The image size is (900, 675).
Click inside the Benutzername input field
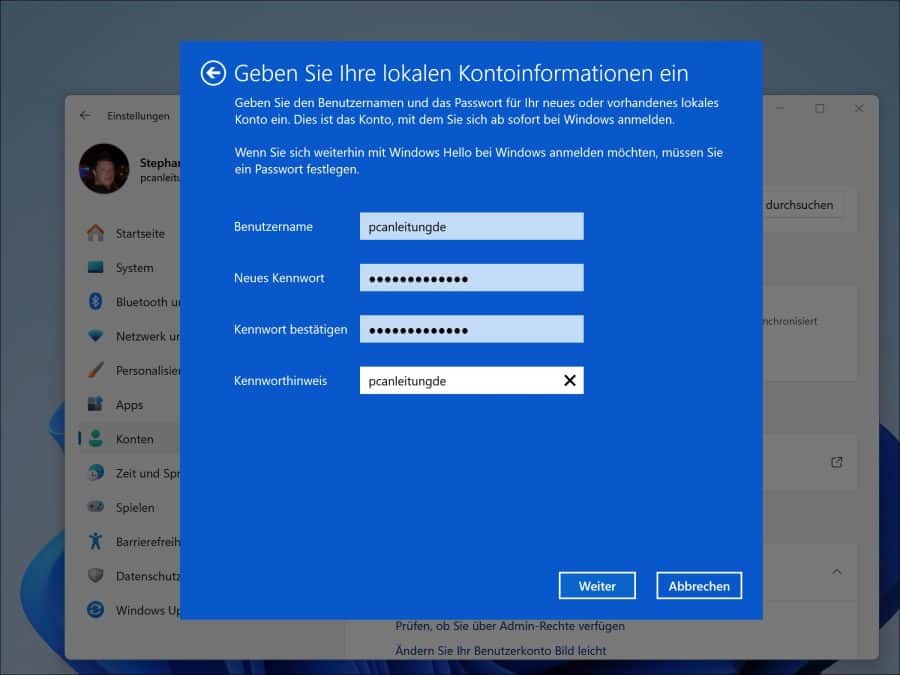tap(471, 225)
